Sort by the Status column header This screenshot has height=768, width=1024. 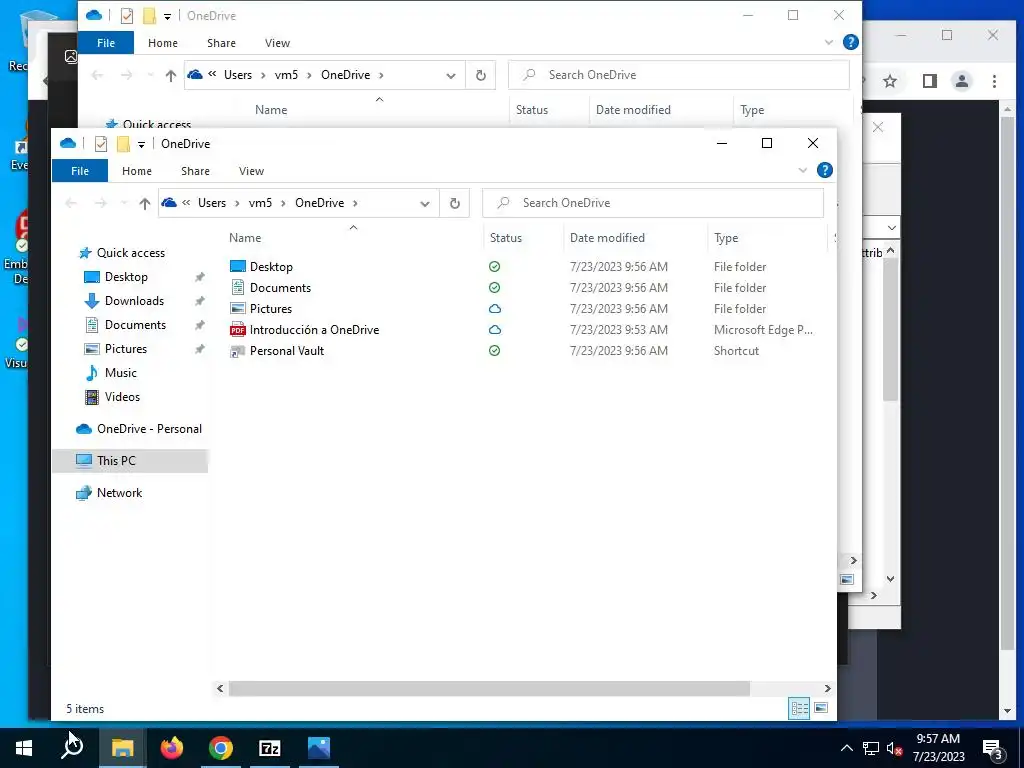pyautogui.click(x=506, y=238)
